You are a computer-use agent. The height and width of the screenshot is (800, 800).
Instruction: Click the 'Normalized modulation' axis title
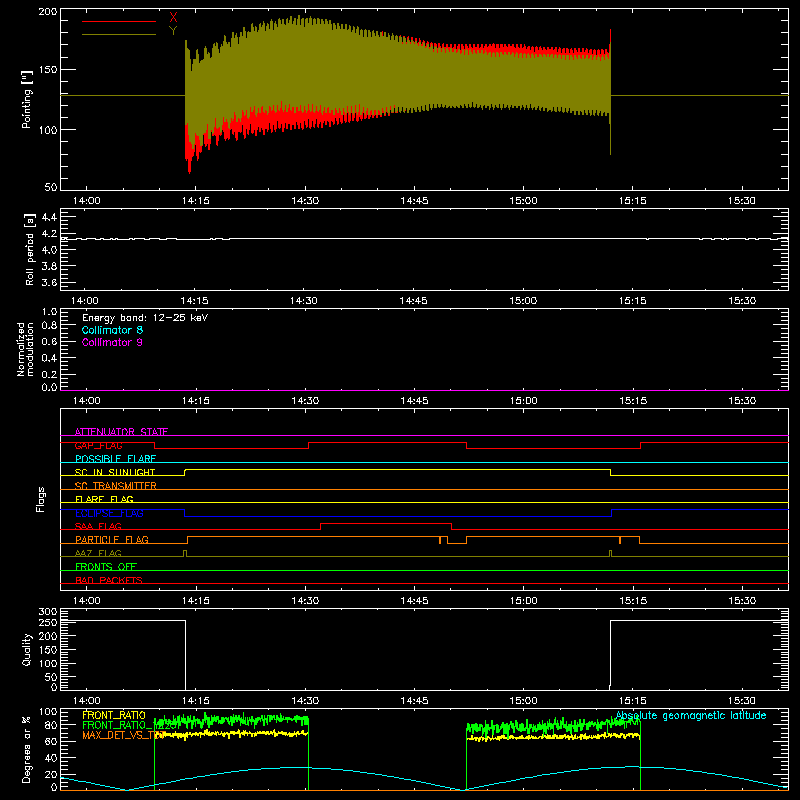coord(25,349)
